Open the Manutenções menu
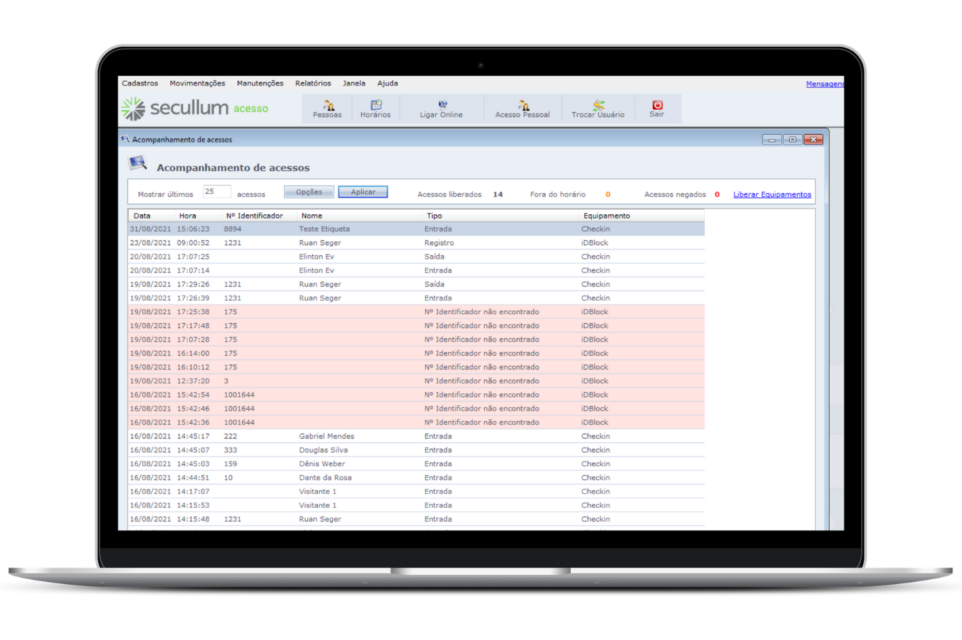The width and height of the screenshot is (962, 640). tap(260, 83)
